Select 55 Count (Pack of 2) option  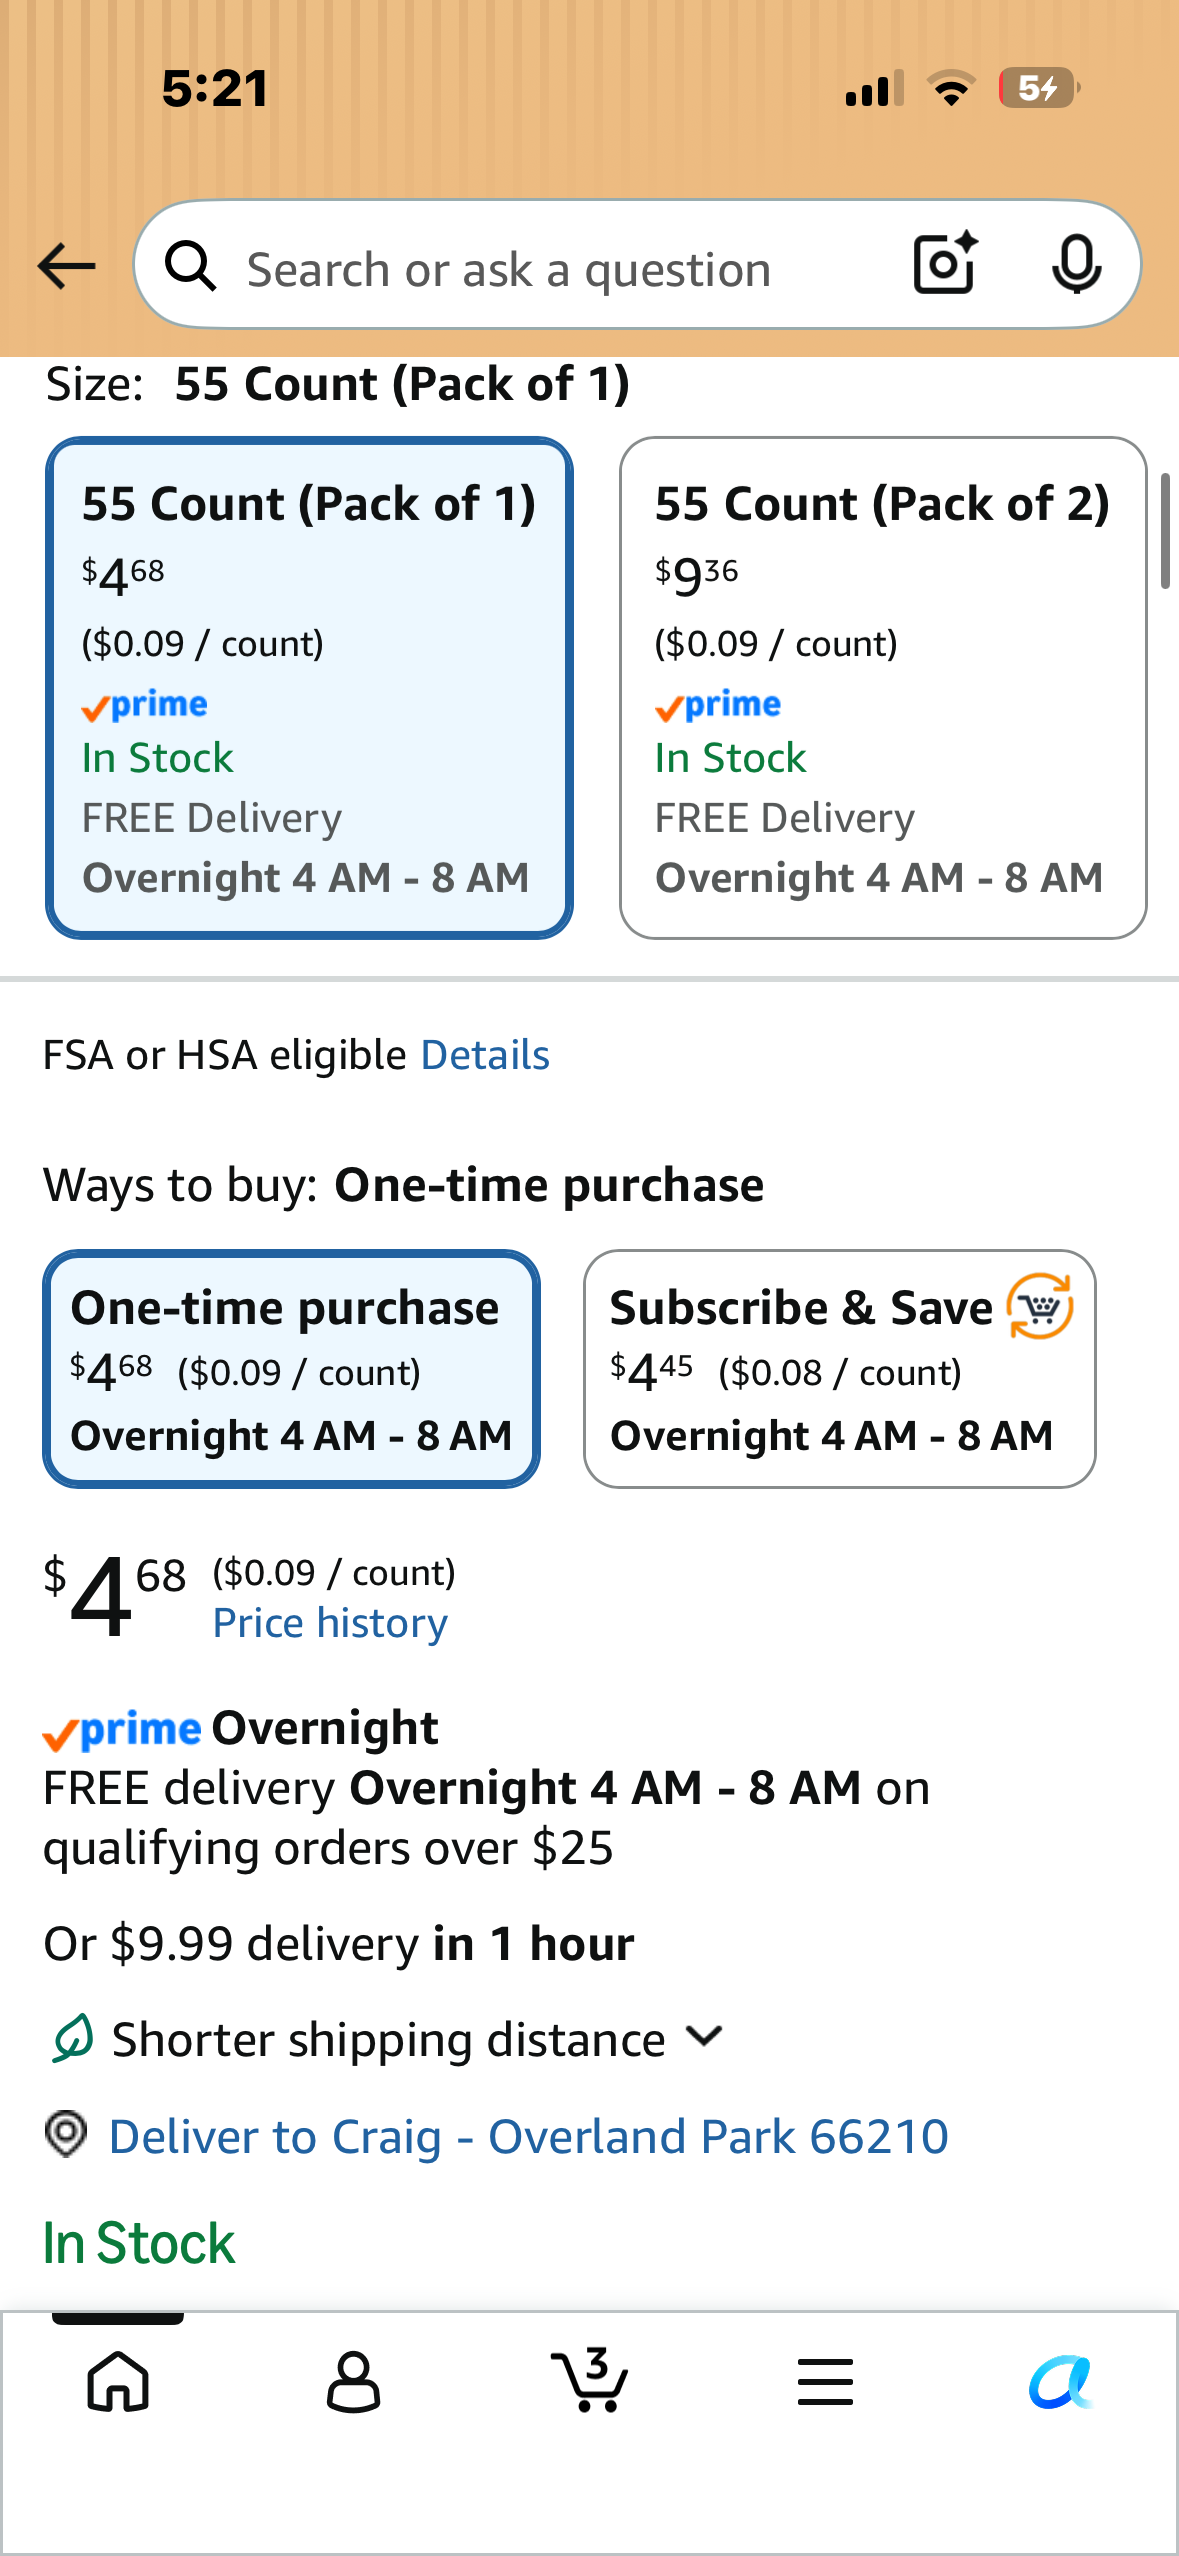pyautogui.click(x=883, y=688)
